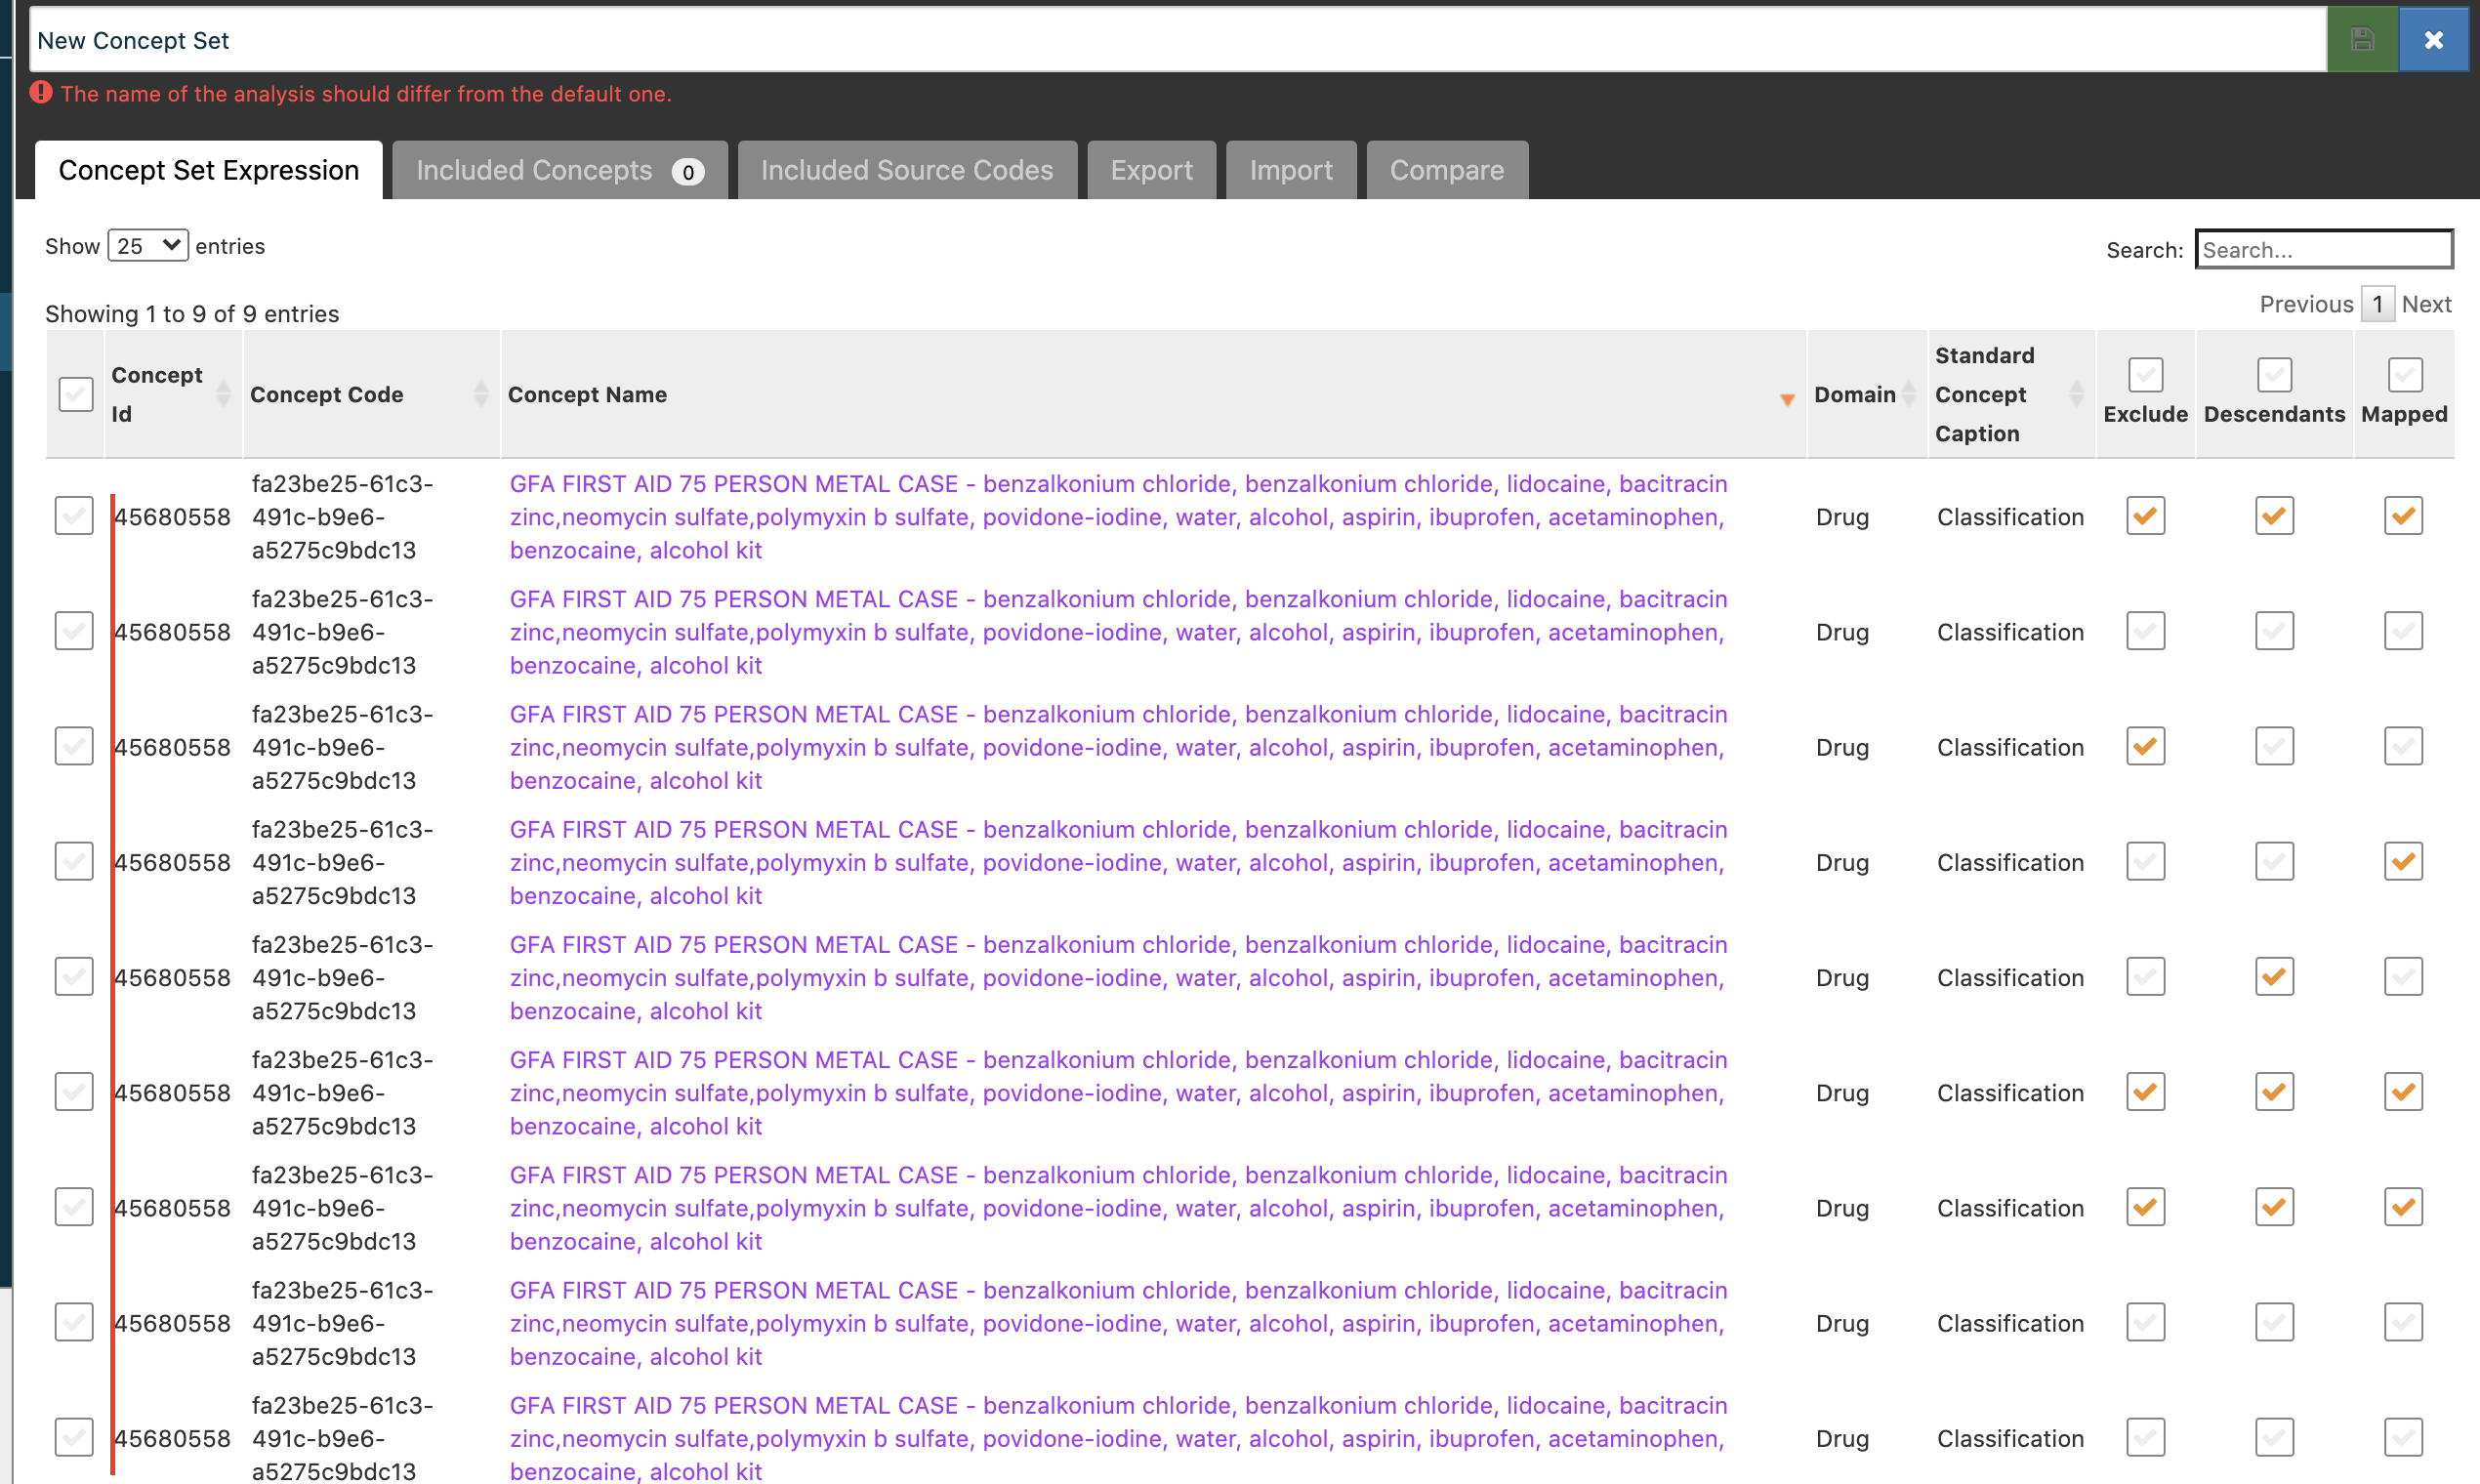Save the concept set using the disk icon
This screenshot has height=1484, width=2480.
(2362, 39)
